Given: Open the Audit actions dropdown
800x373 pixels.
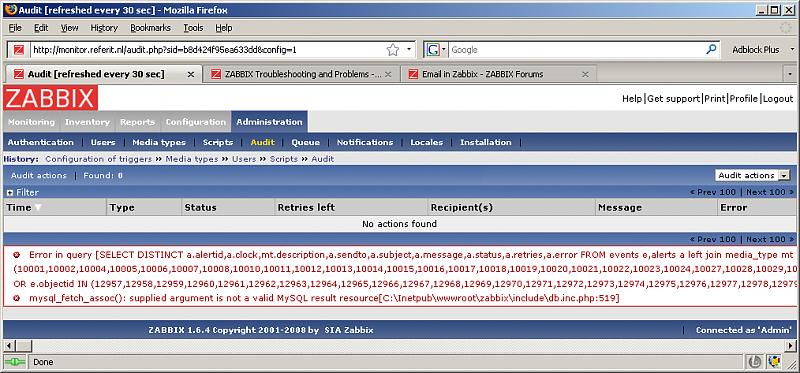Looking at the screenshot, I should pos(753,176).
